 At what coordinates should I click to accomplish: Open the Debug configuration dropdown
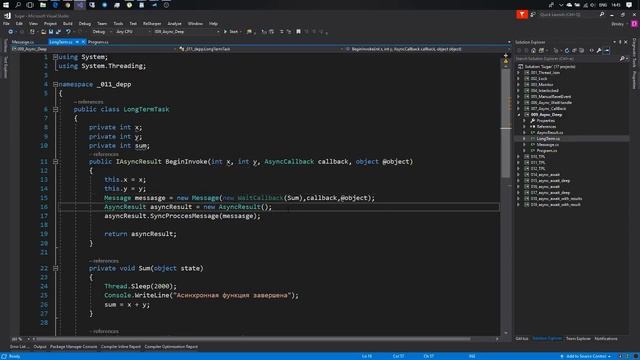point(101,31)
